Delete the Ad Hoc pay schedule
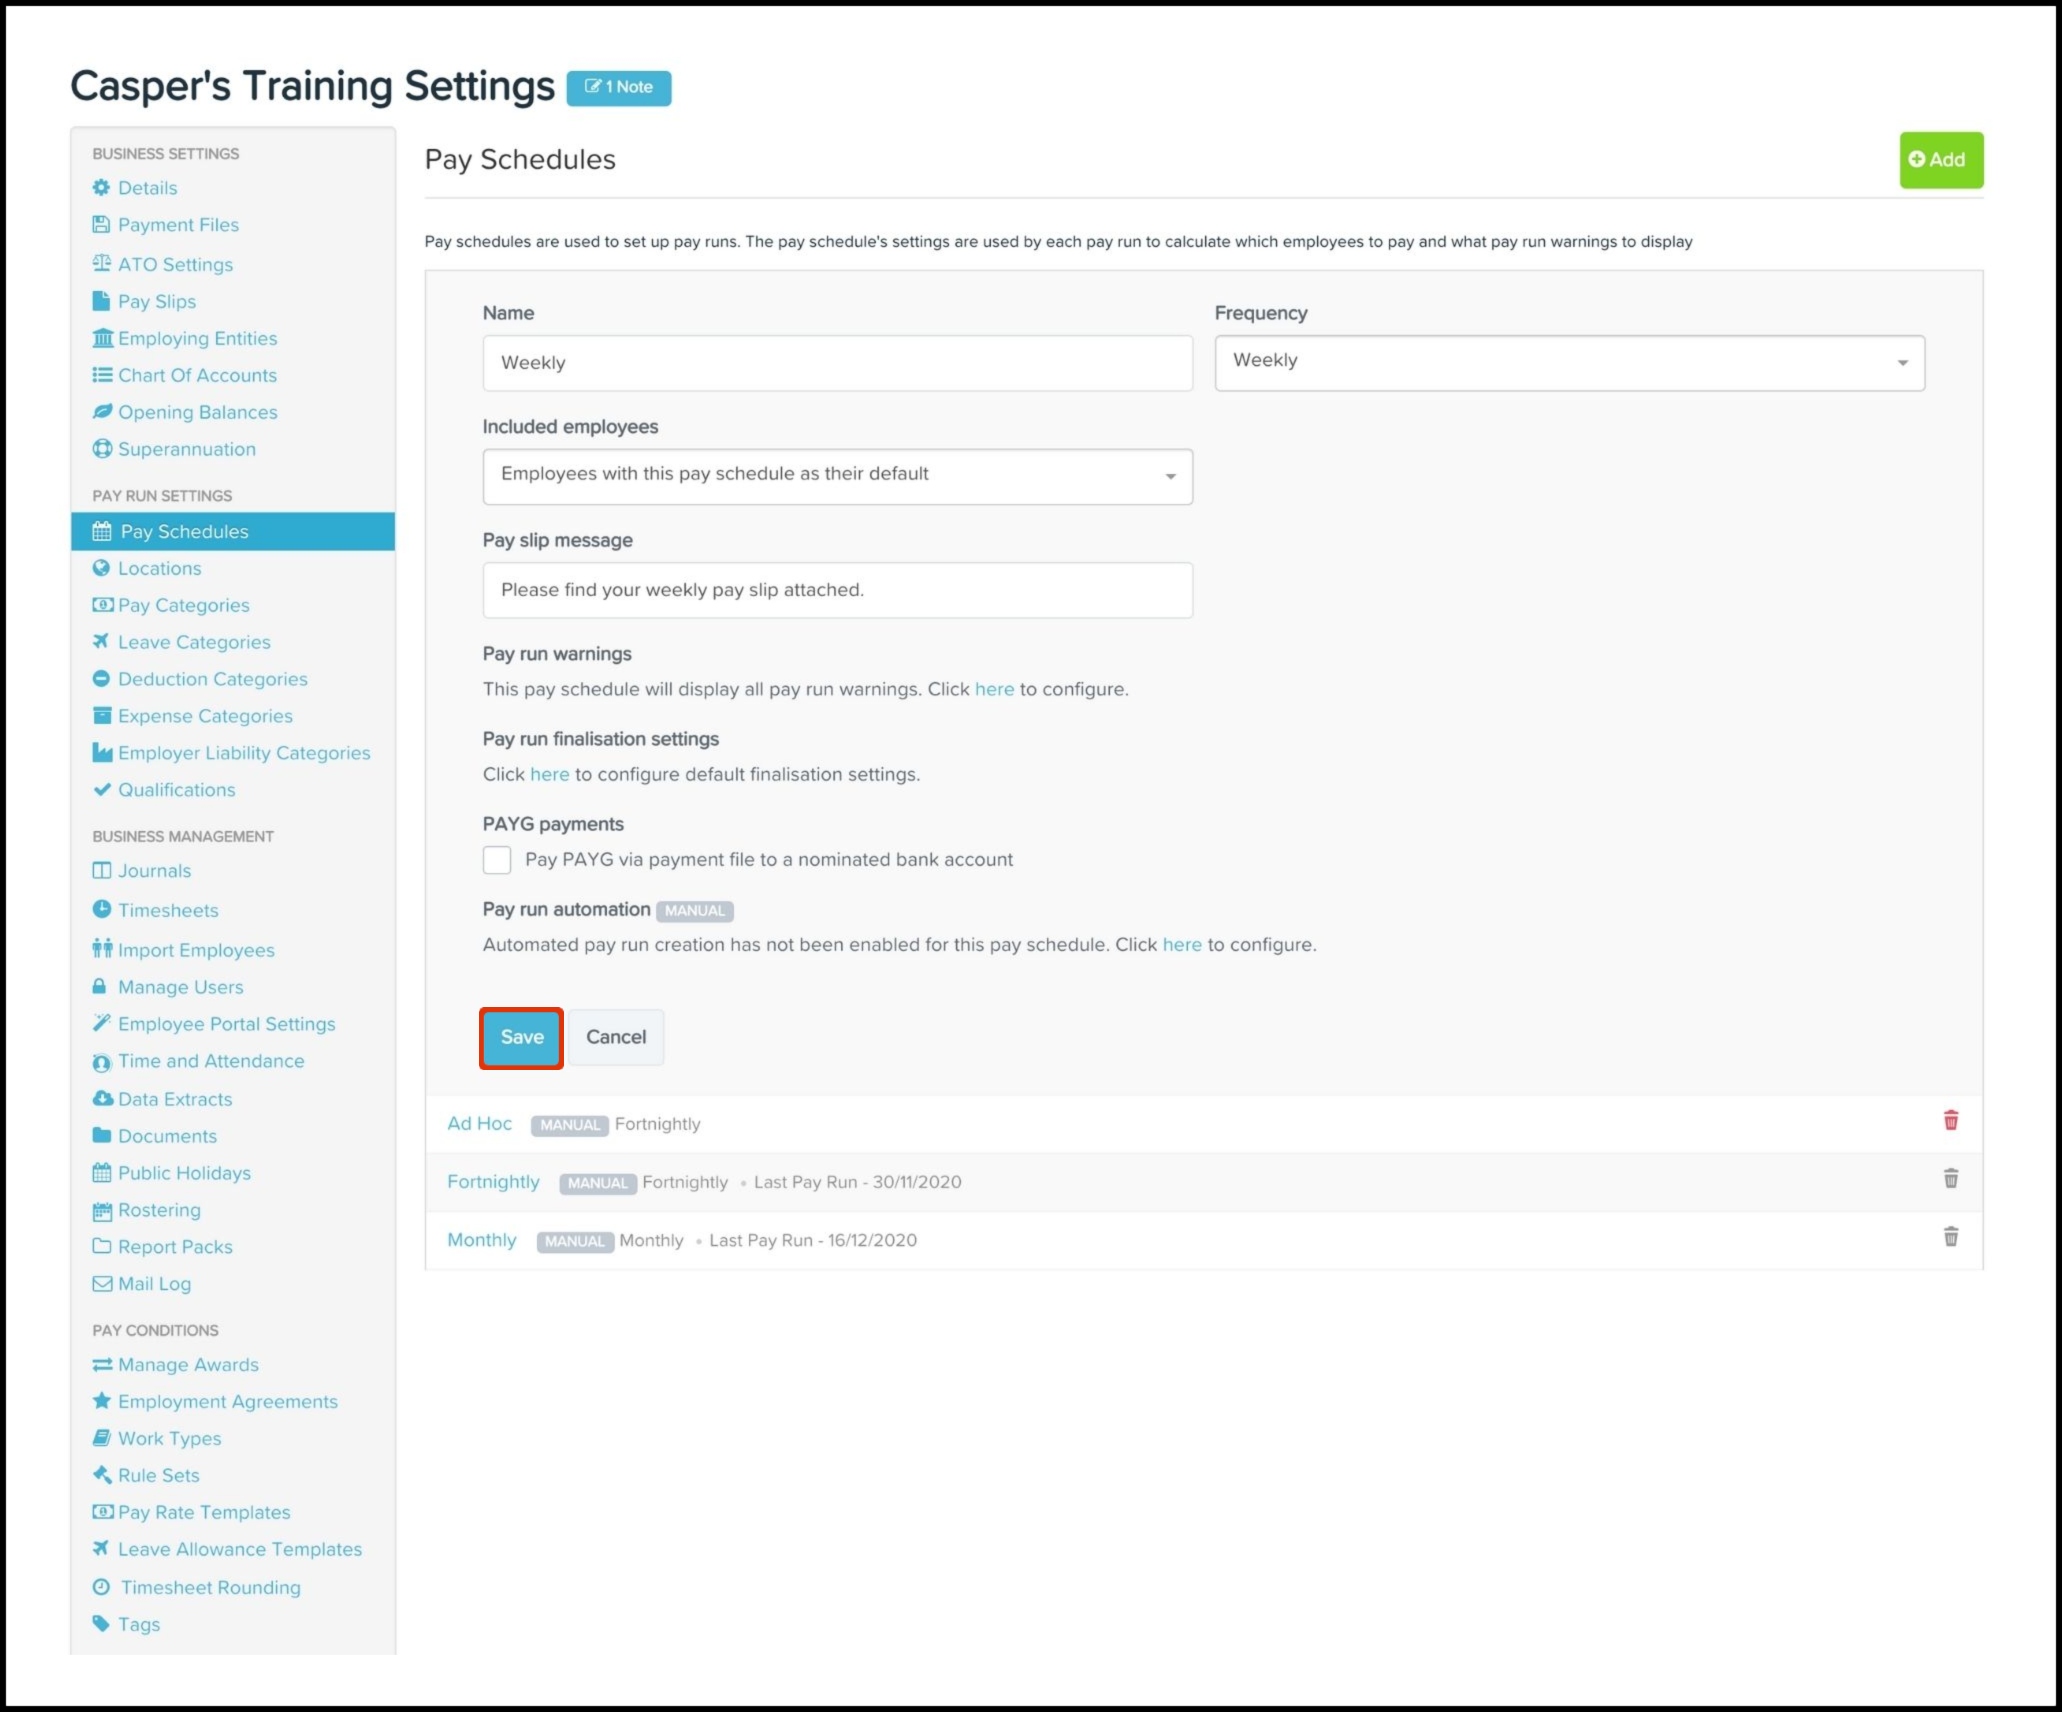 point(1950,1120)
